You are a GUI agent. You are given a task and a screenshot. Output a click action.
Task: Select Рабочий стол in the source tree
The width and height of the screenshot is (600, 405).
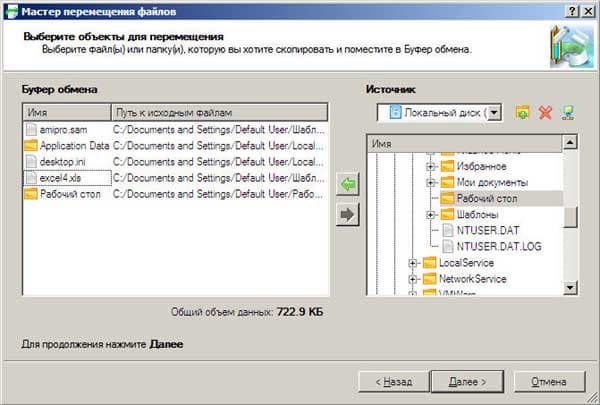coord(487,199)
